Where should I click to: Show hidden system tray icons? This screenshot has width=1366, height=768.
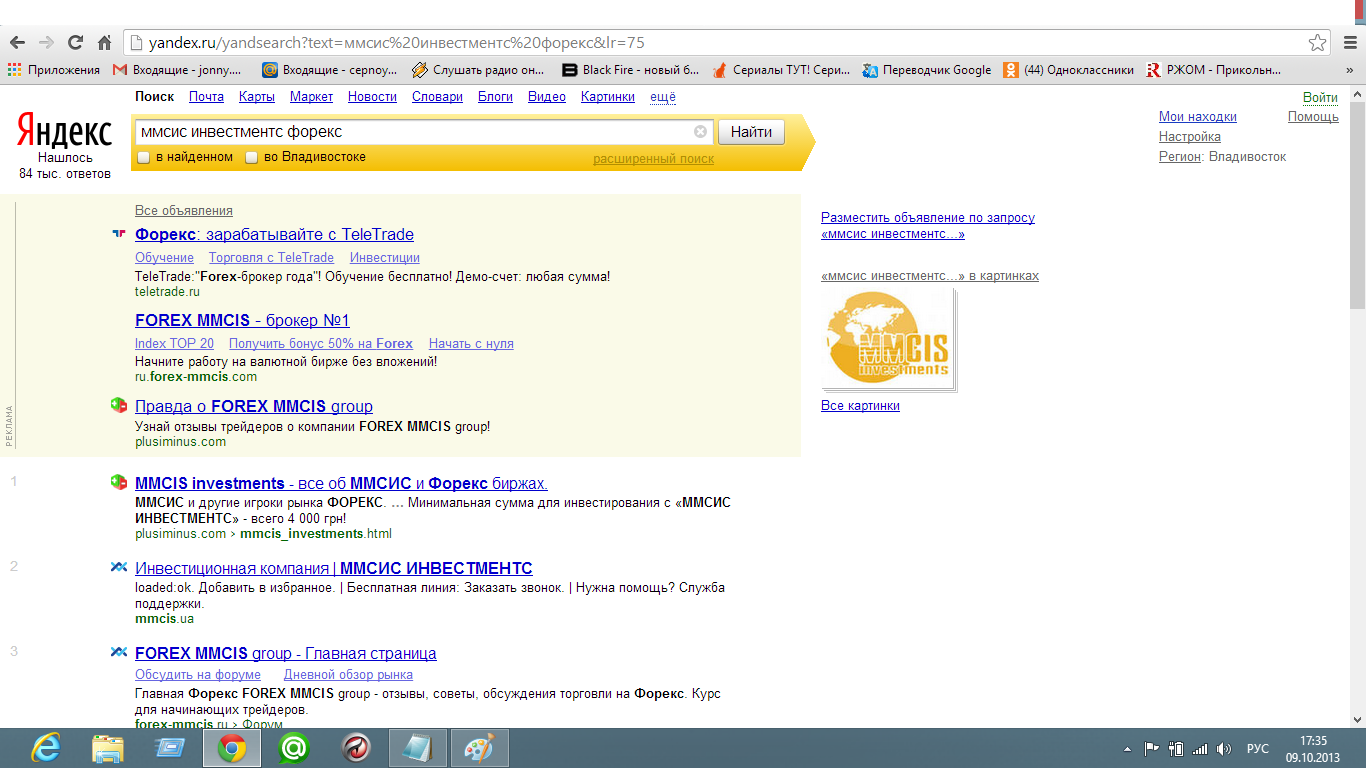coord(1128,748)
